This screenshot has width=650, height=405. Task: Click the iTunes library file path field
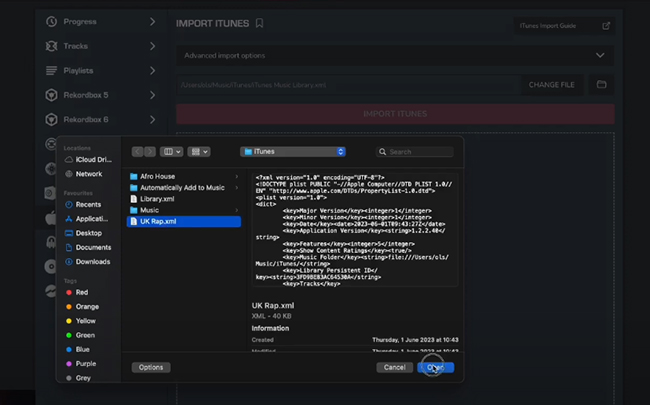click(x=348, y=85)
